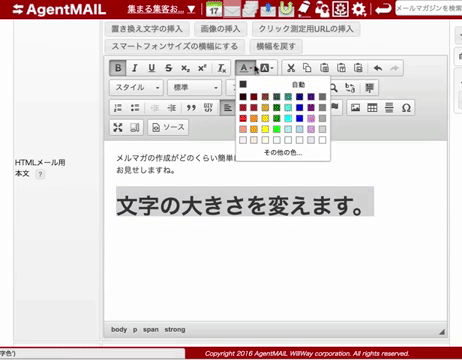The image size is (462, 360).
Task: Click the Increase Indent icon
Action: click(172, 108)
